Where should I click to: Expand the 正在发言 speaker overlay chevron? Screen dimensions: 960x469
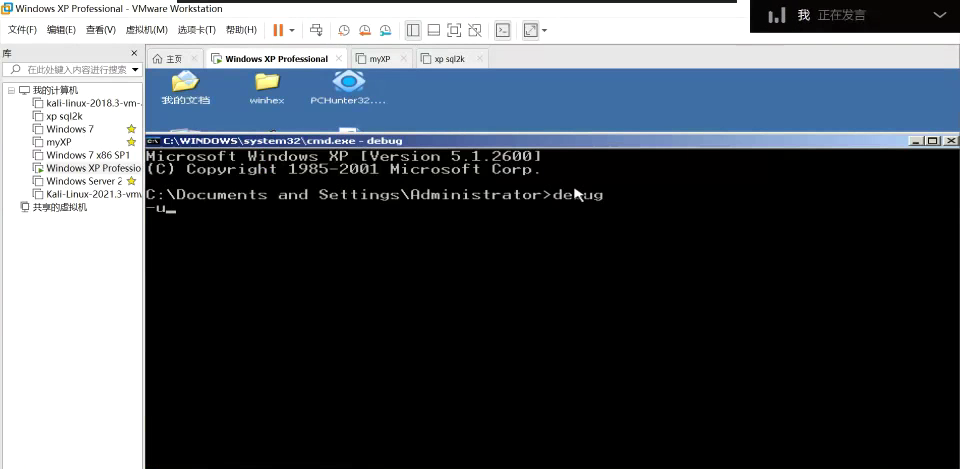point(940,15)
